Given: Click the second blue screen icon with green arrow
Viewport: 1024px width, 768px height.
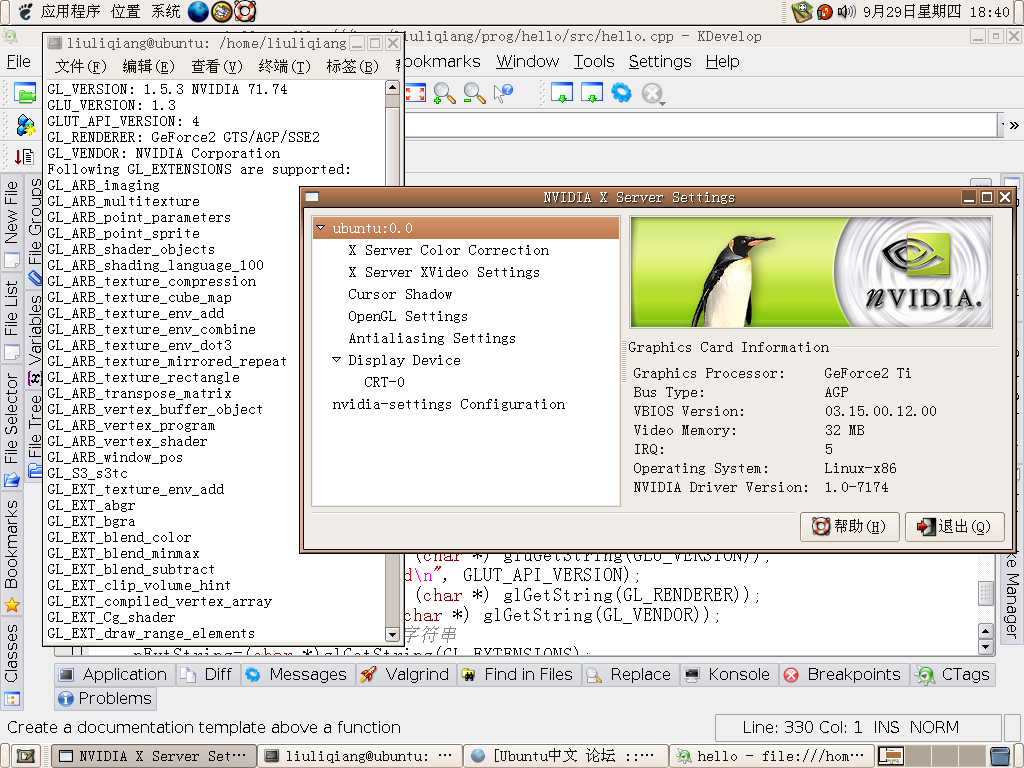Looking at the screenshot, I should [x=592, y=93].
